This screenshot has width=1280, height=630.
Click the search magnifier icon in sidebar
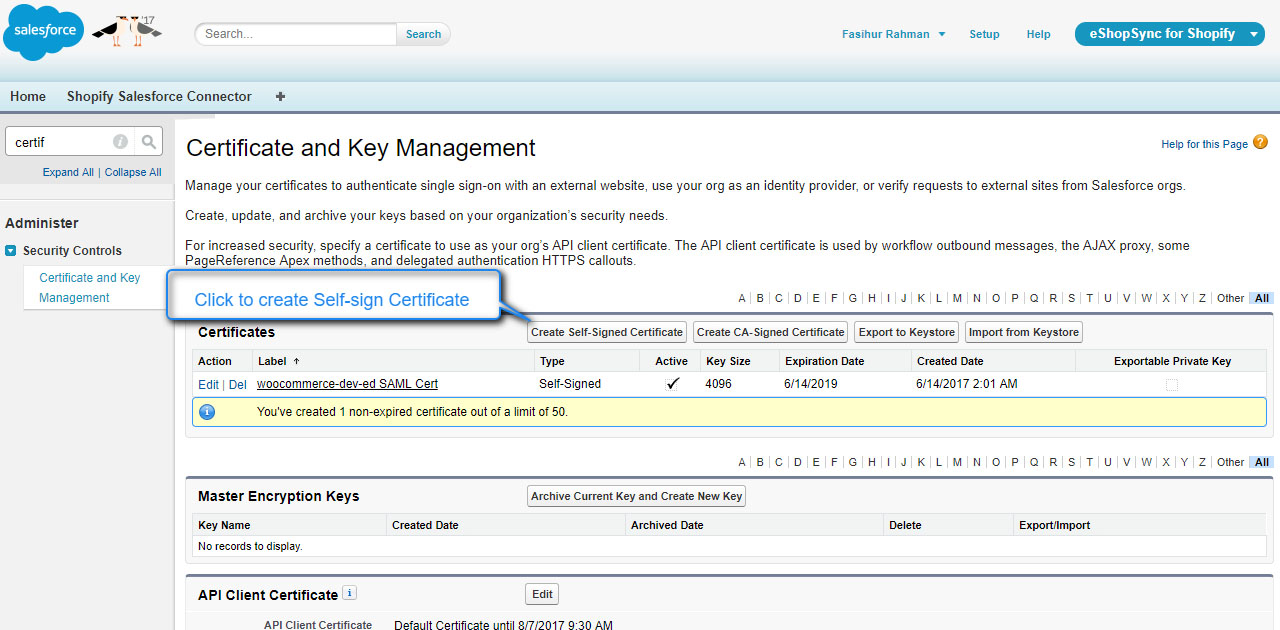coord(148,142)
